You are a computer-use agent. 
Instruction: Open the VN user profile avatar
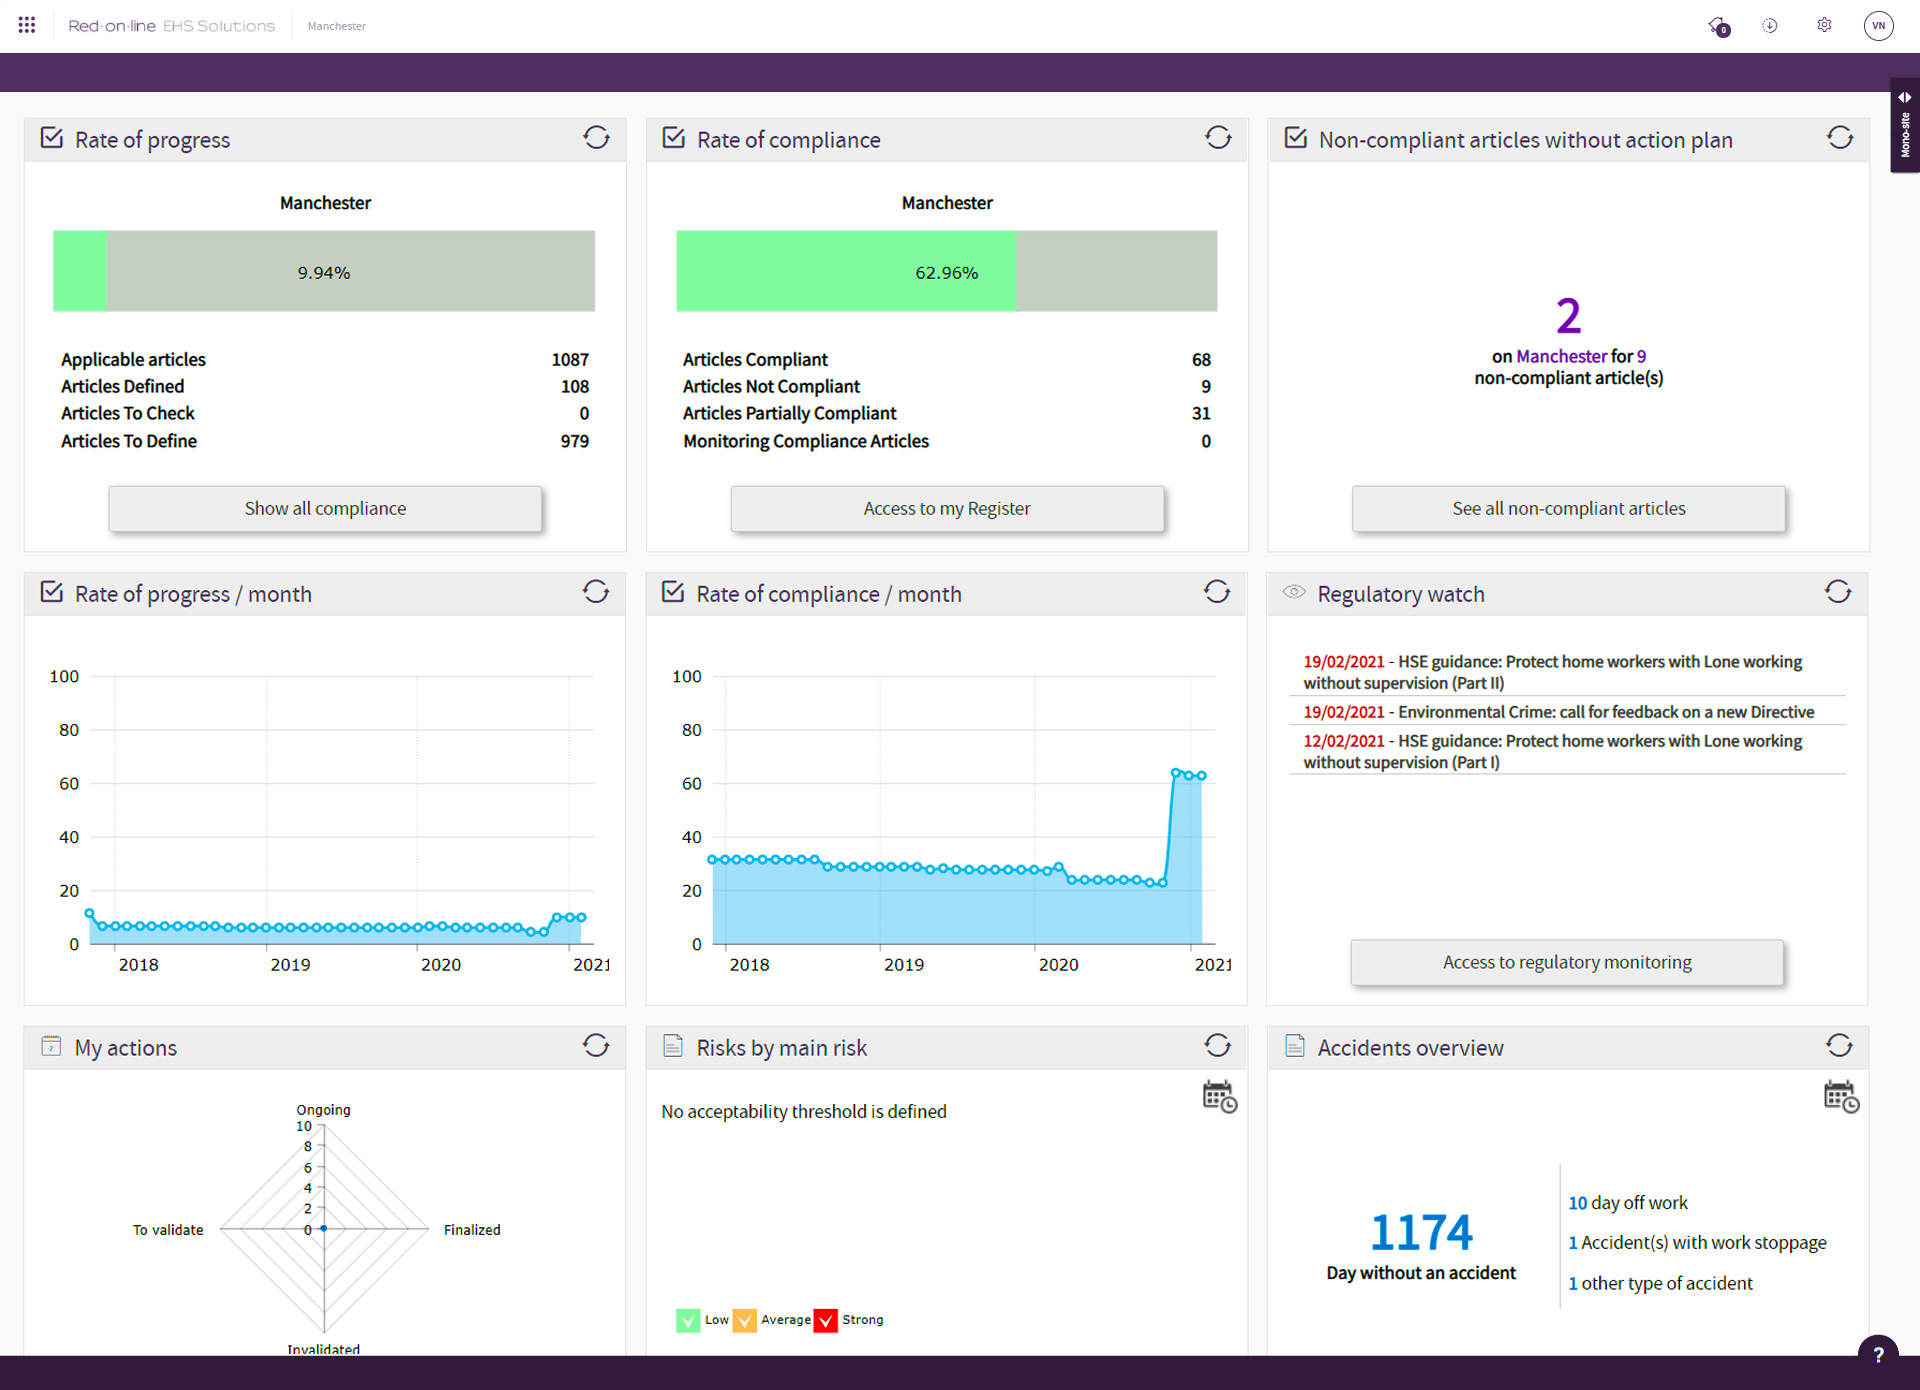coord(1878,26)
